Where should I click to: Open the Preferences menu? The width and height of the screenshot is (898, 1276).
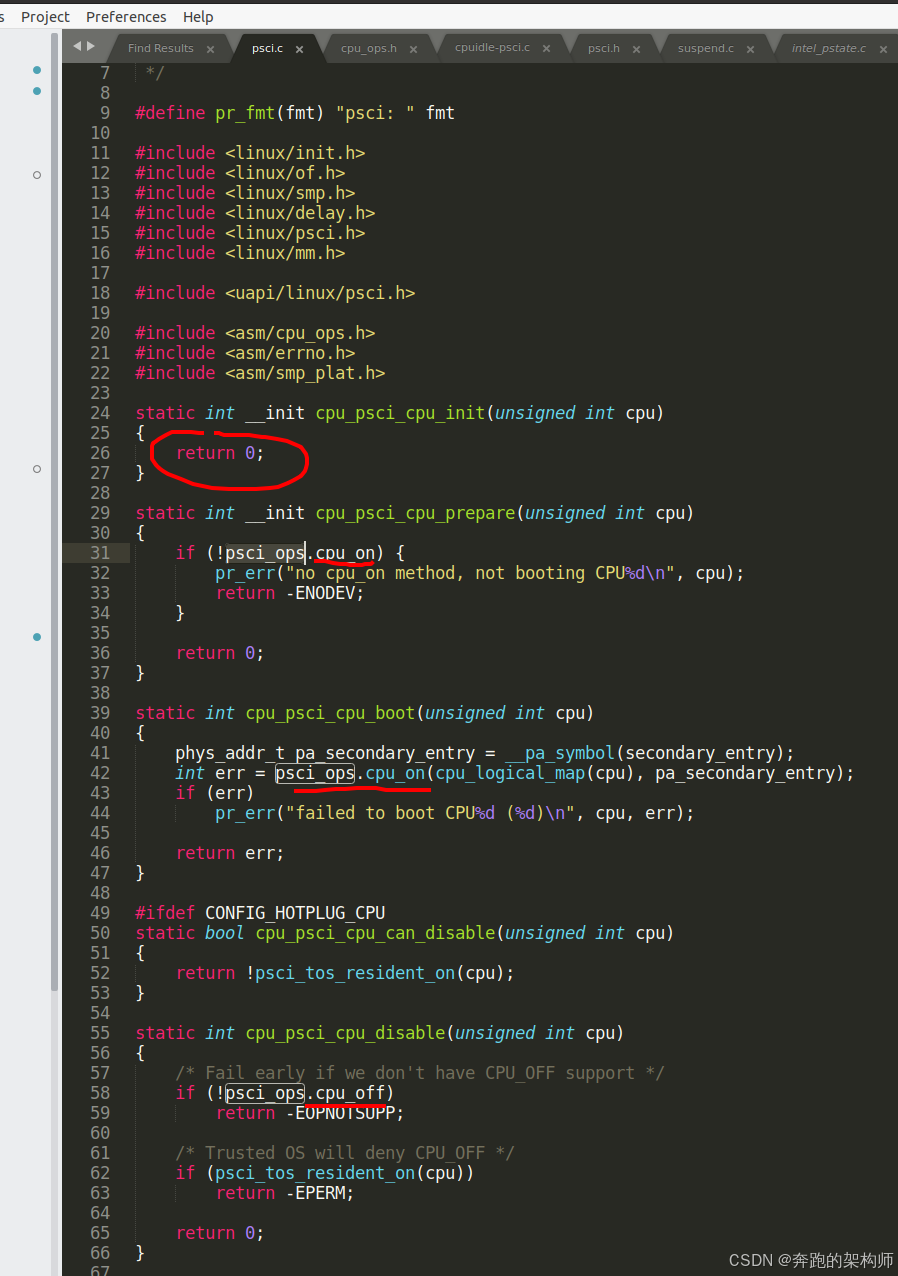click(126, 17)
